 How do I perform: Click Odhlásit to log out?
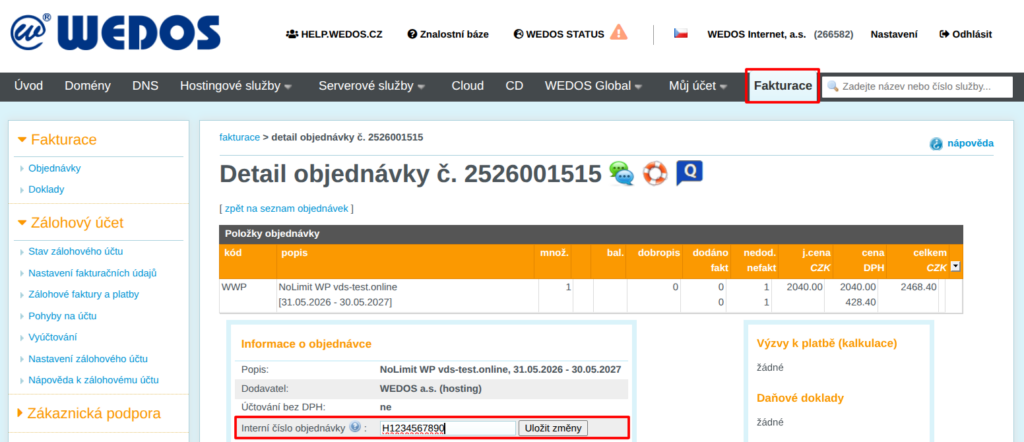[965, 34]
